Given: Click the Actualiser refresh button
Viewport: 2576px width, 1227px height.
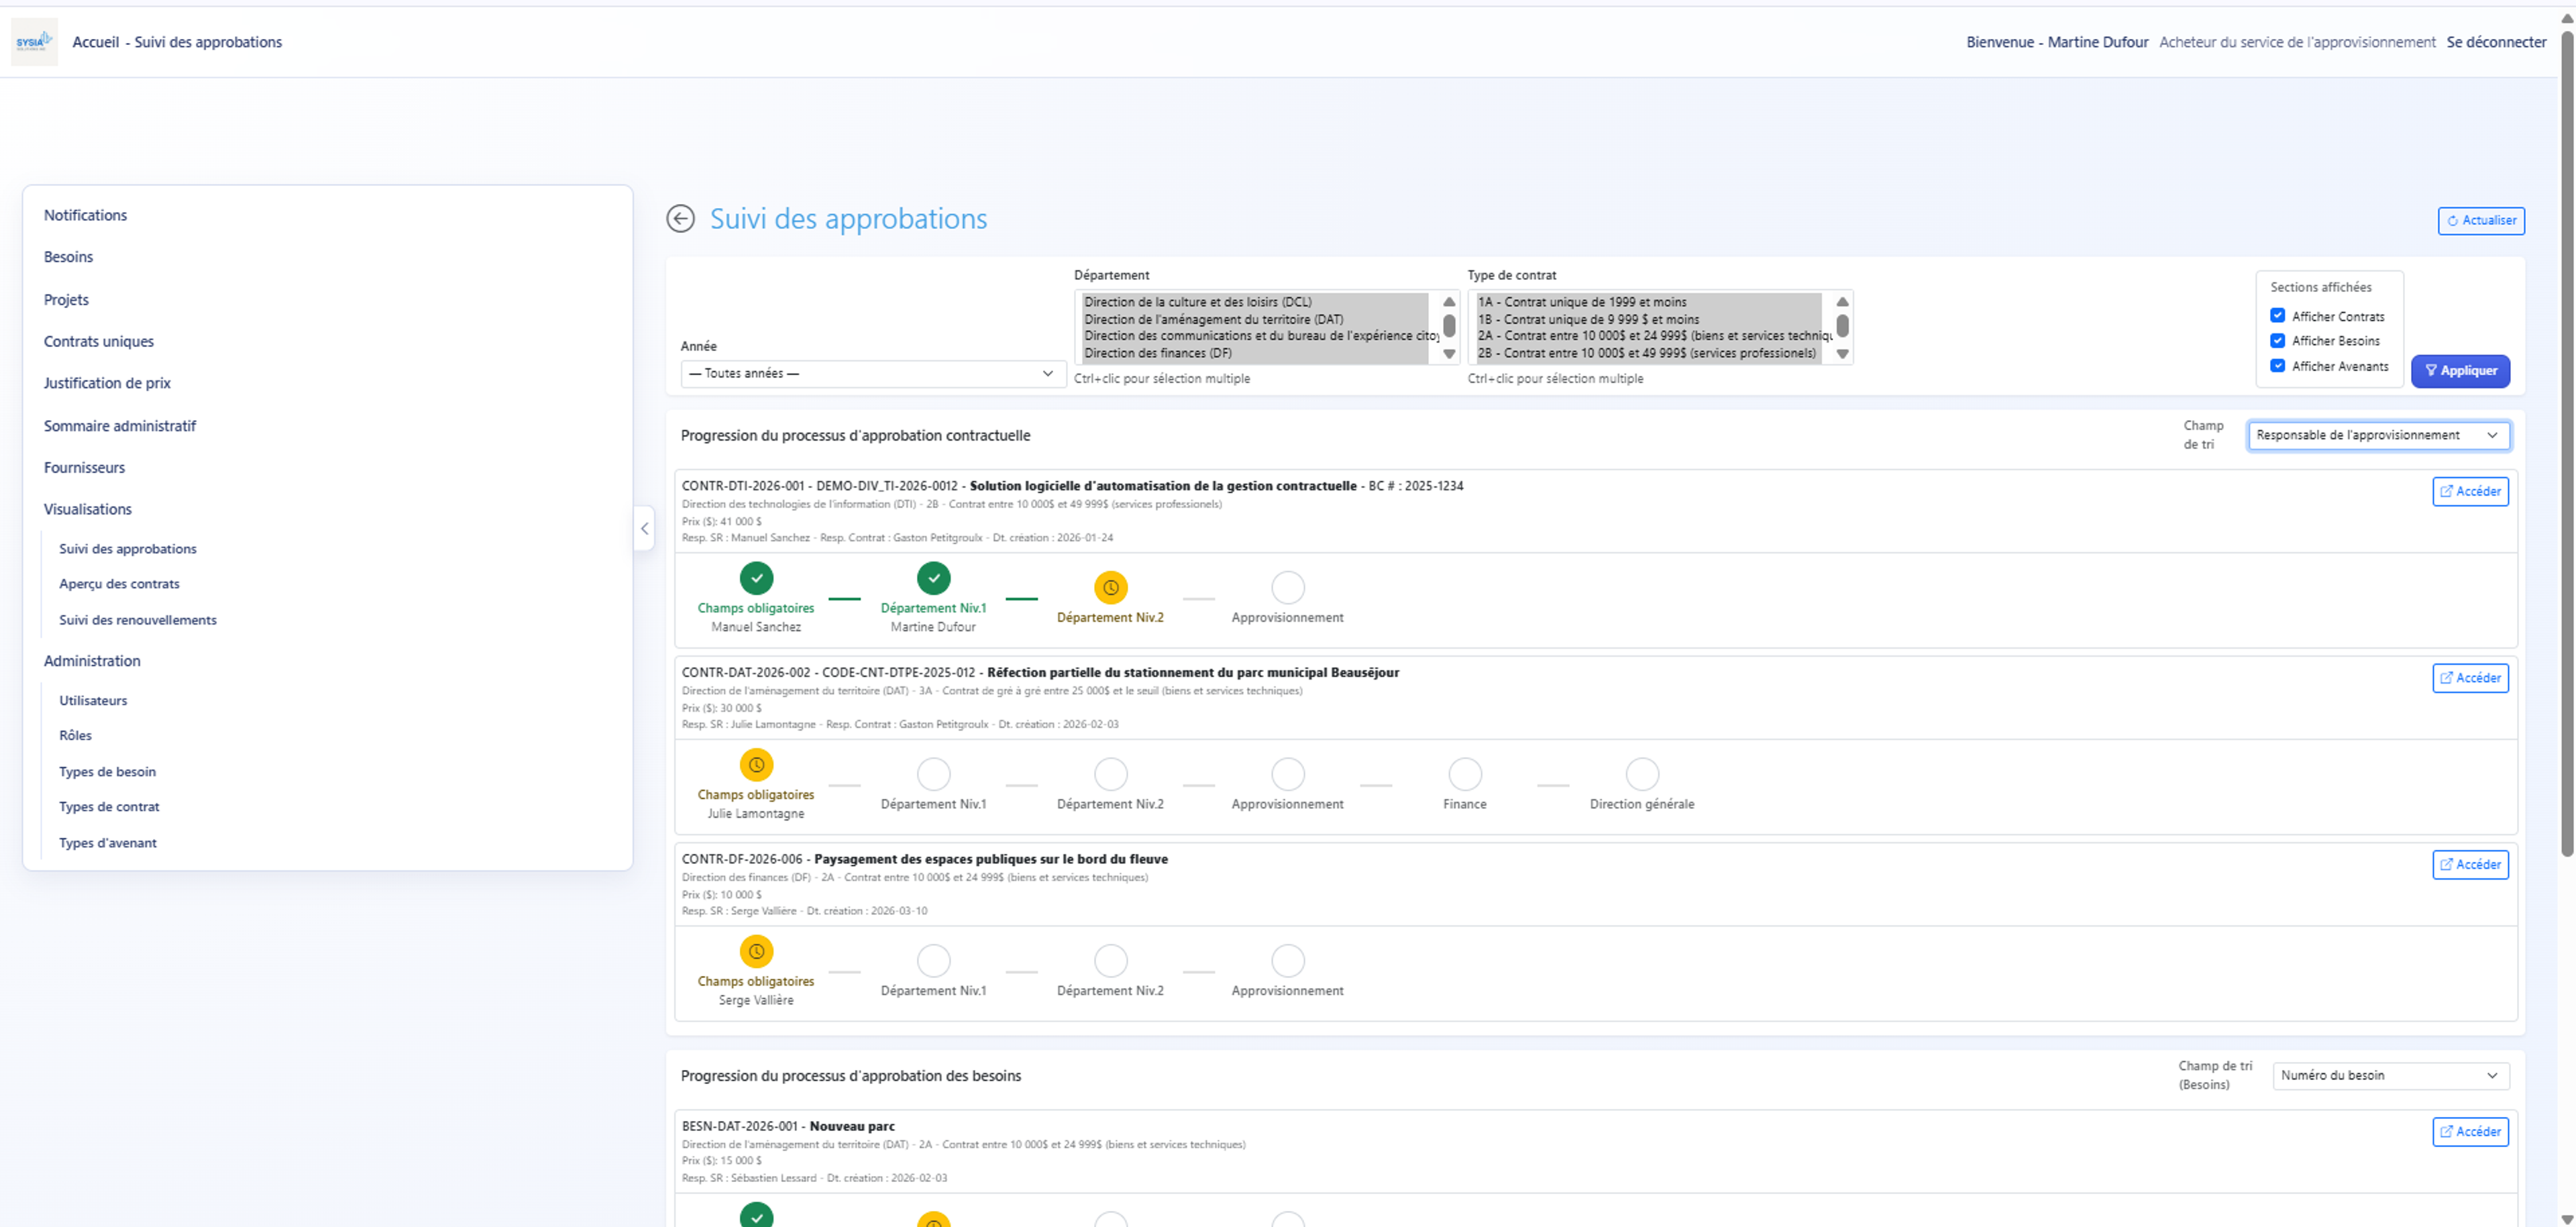Looking at the screenshot, I should (2481, 221).
